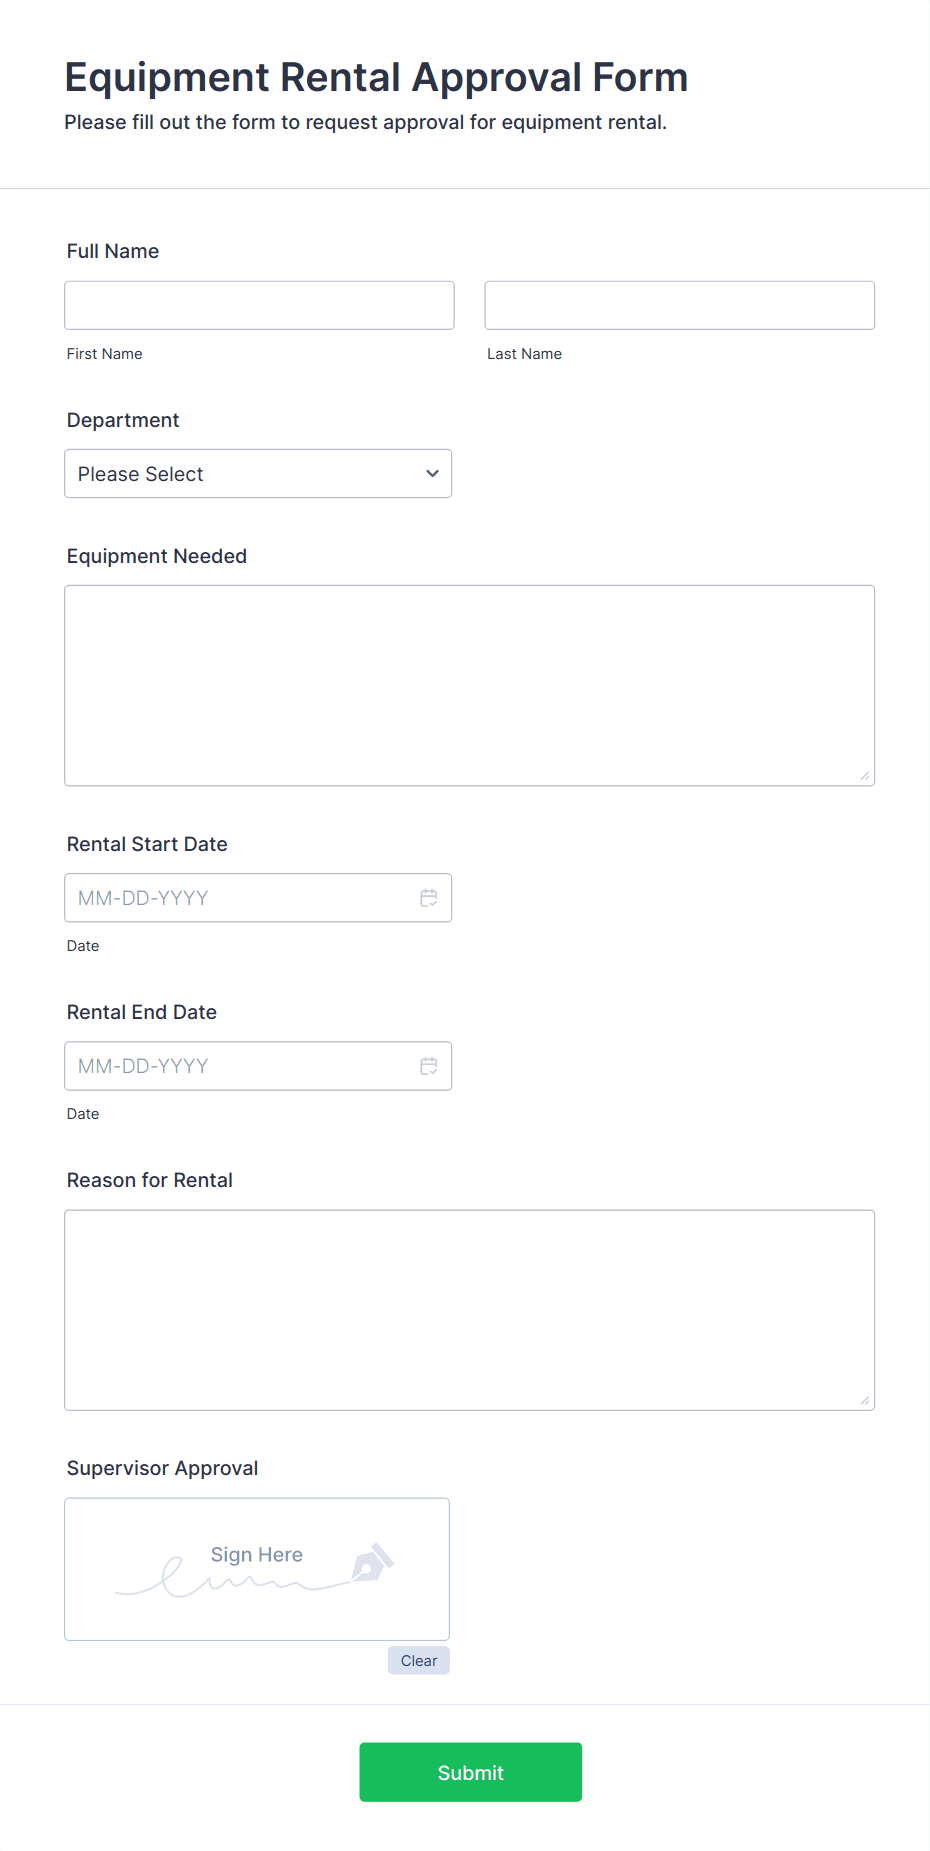Screen dimensions: 930x1851
Task: Click the Rental Start Date input
Action: [240, 898]
